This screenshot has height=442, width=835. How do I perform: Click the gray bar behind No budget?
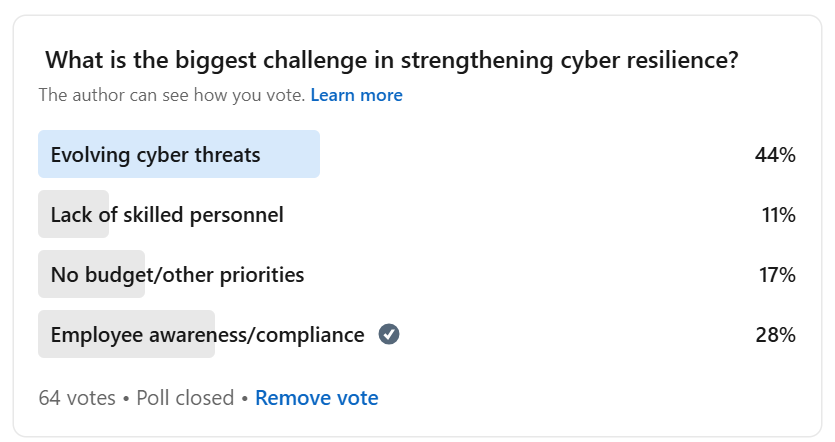point(44,275)
